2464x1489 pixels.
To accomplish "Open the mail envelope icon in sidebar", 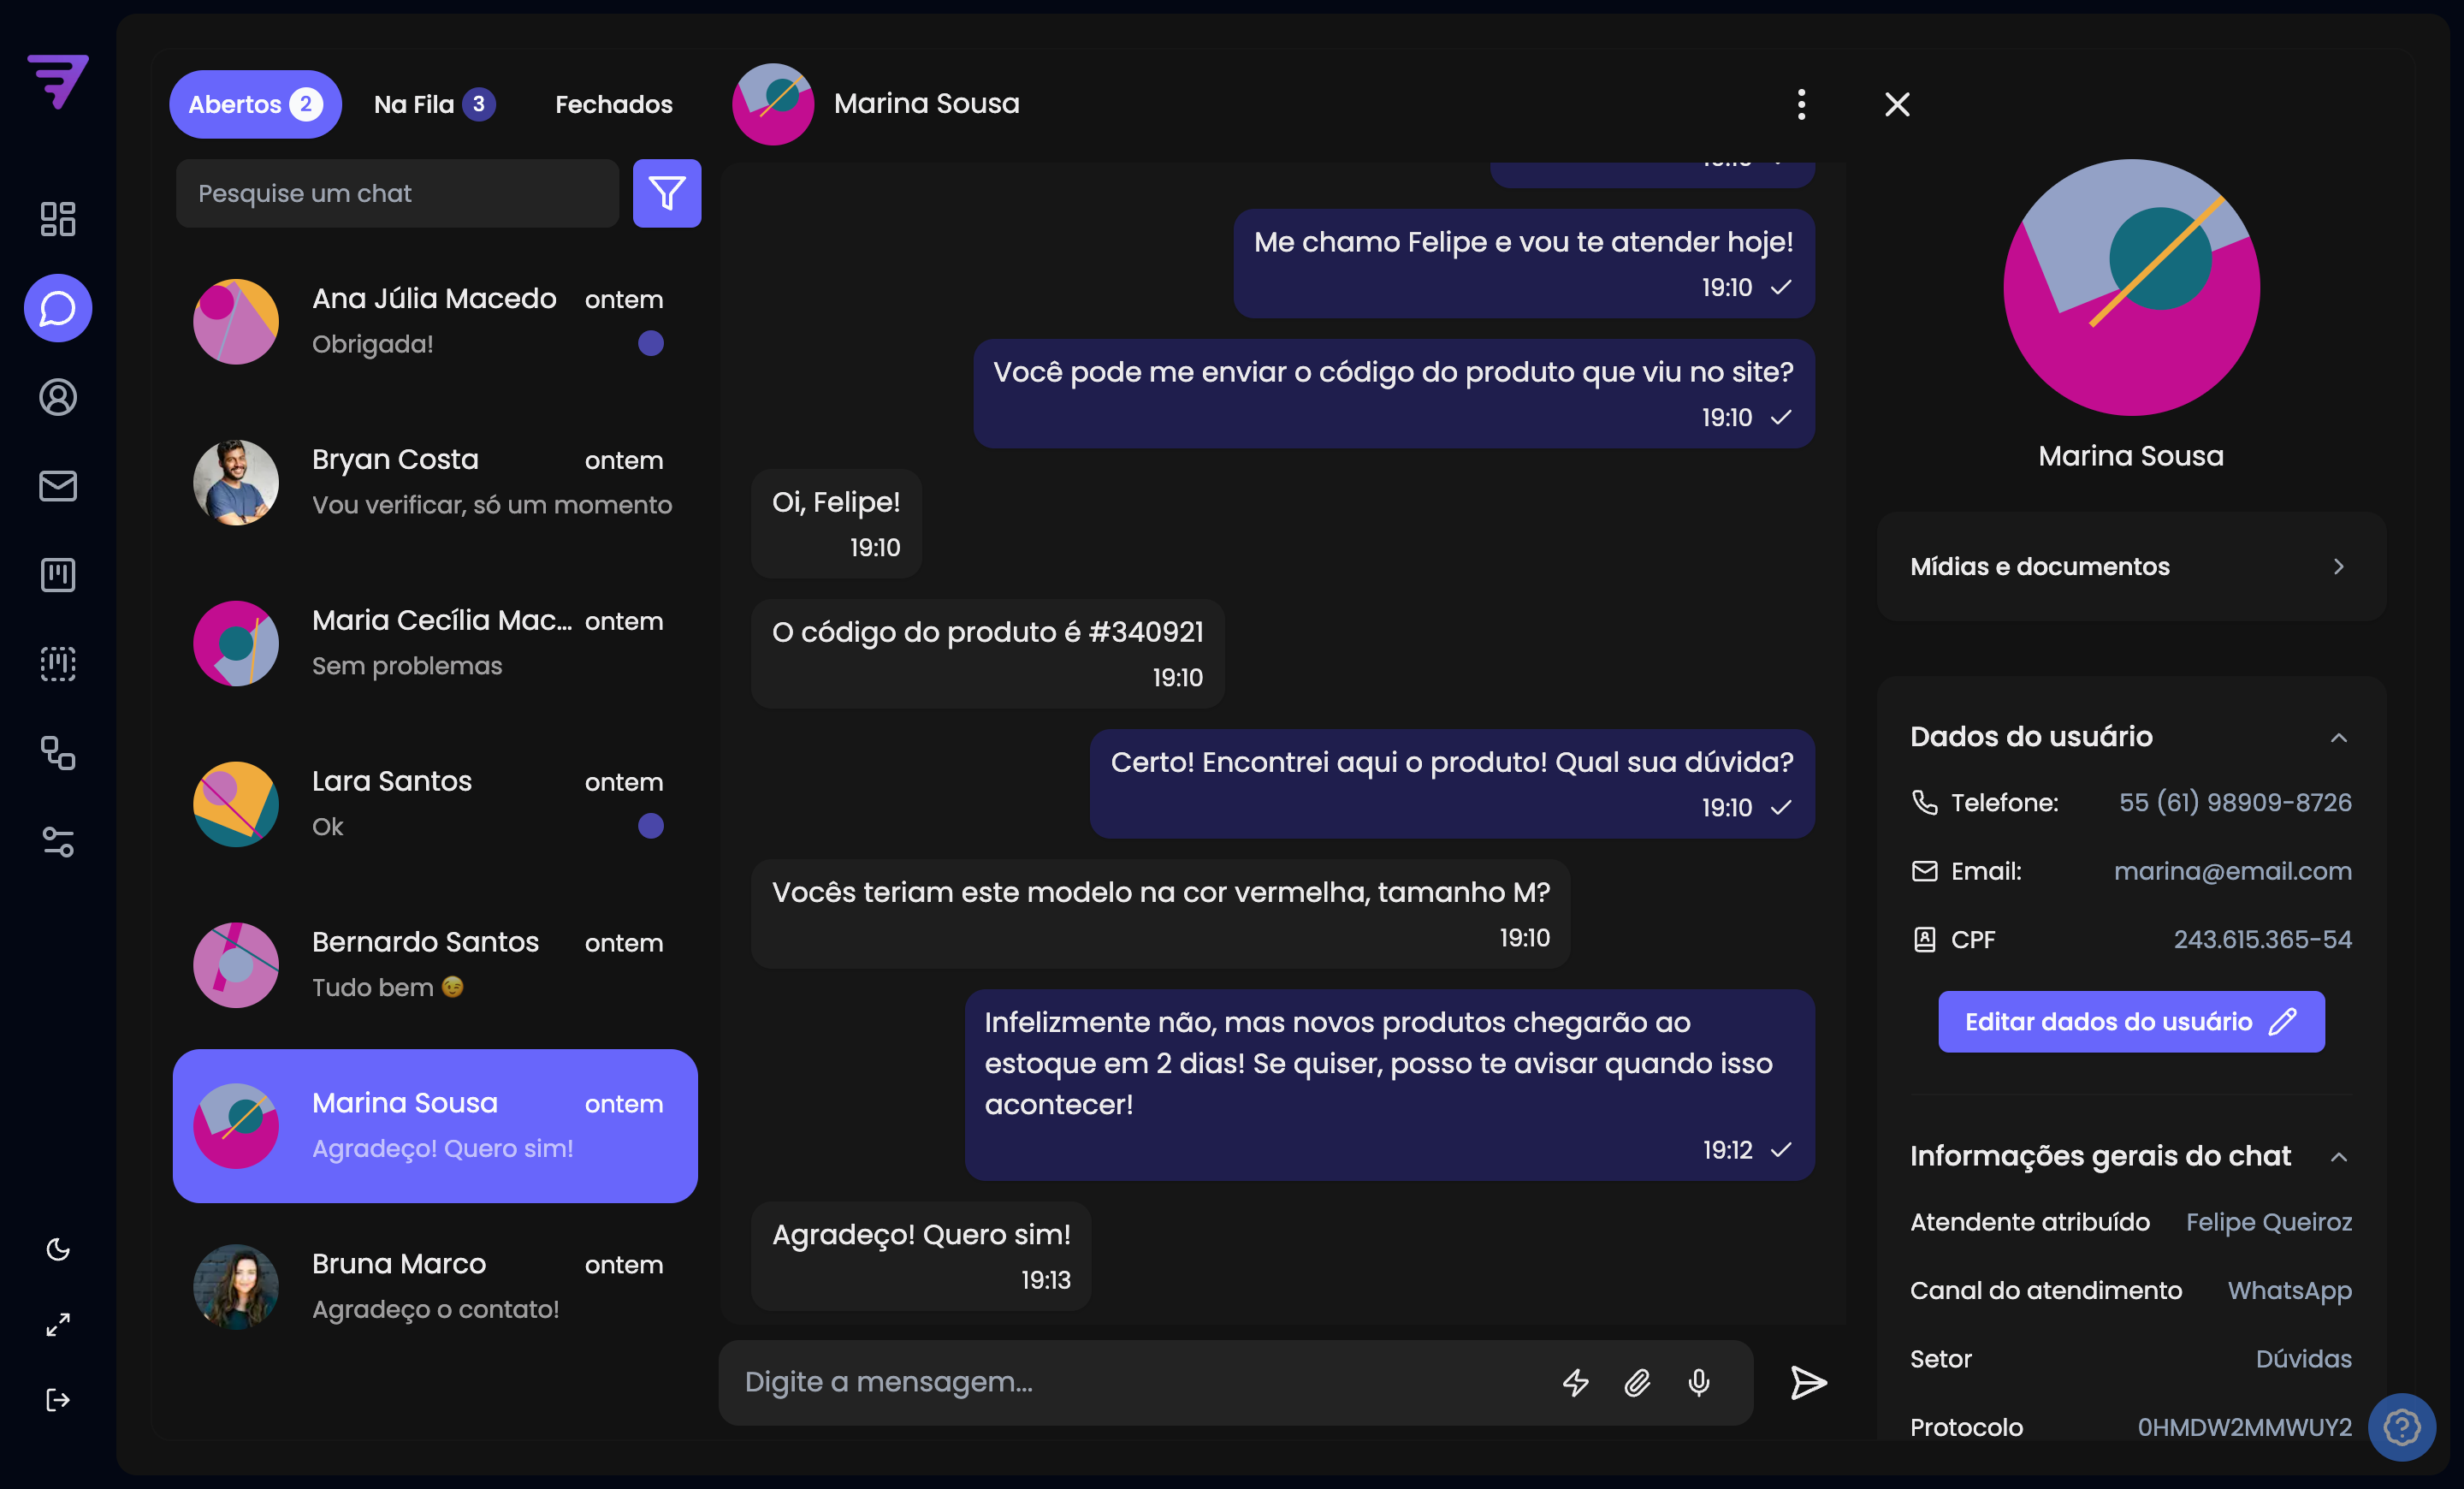I will pyautogui.click(x=58, y=486).
